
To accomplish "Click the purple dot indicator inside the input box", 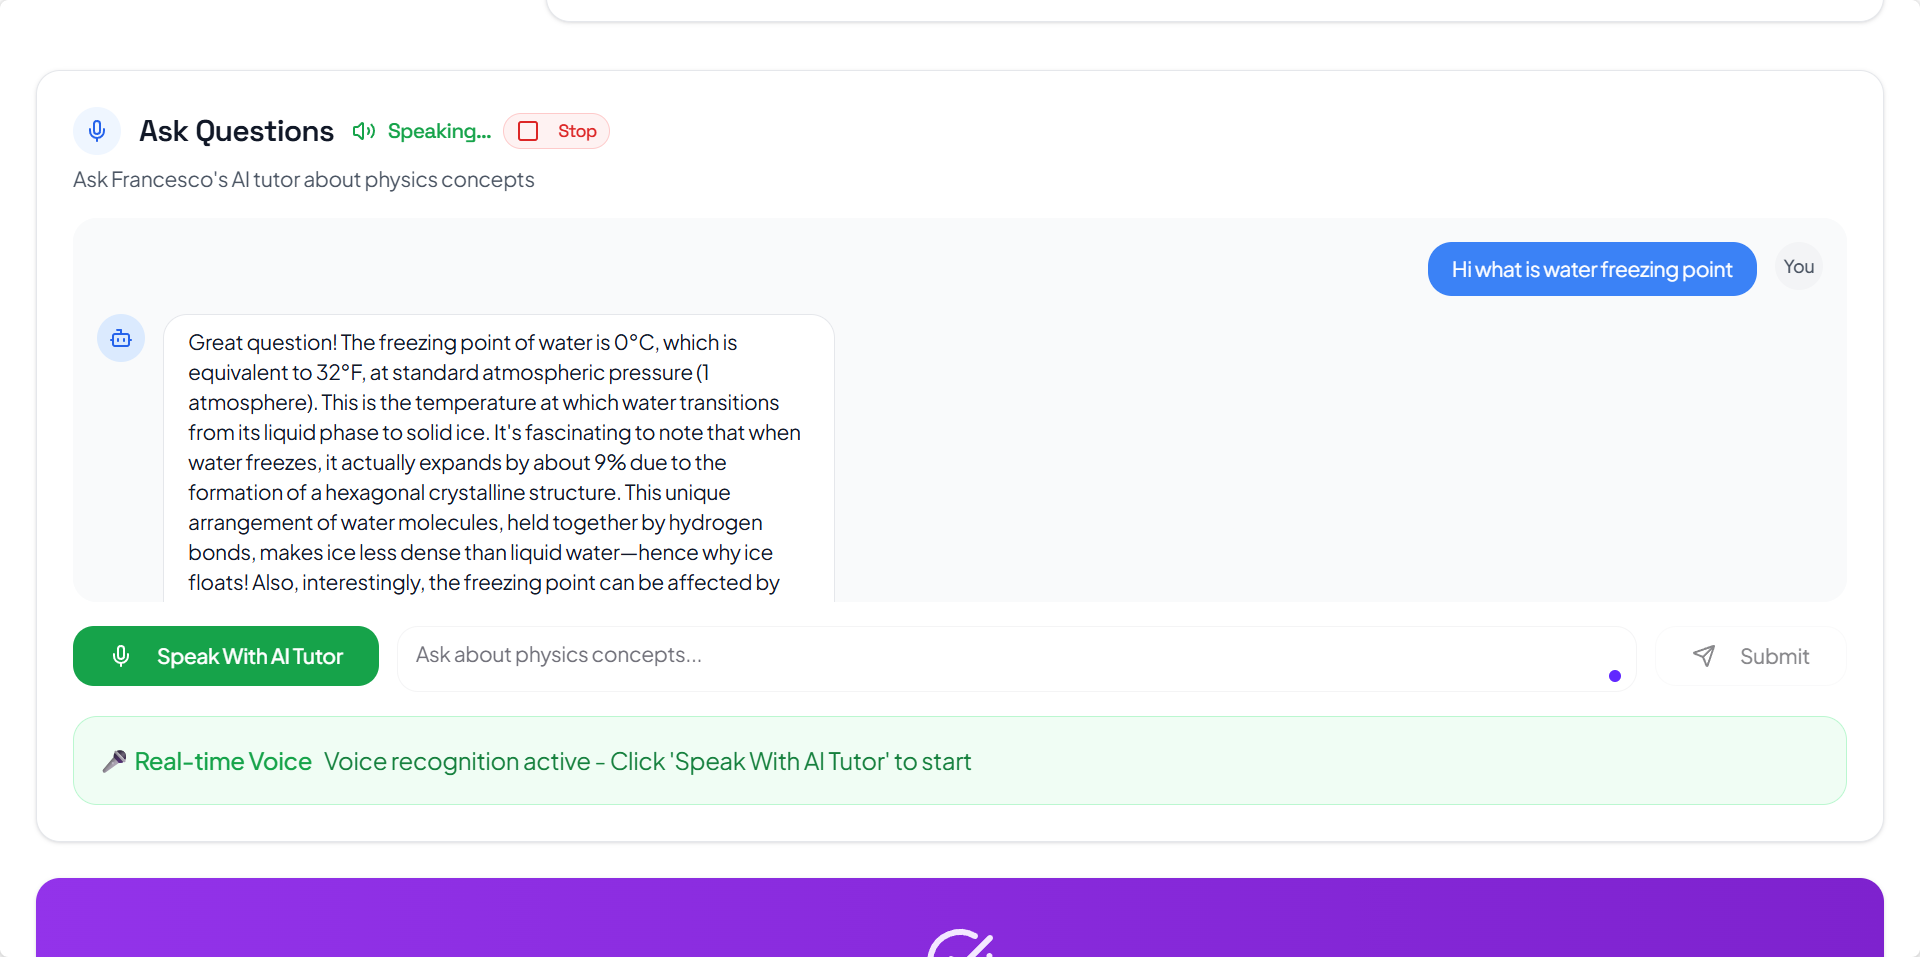I will (x=1615, y=676).
